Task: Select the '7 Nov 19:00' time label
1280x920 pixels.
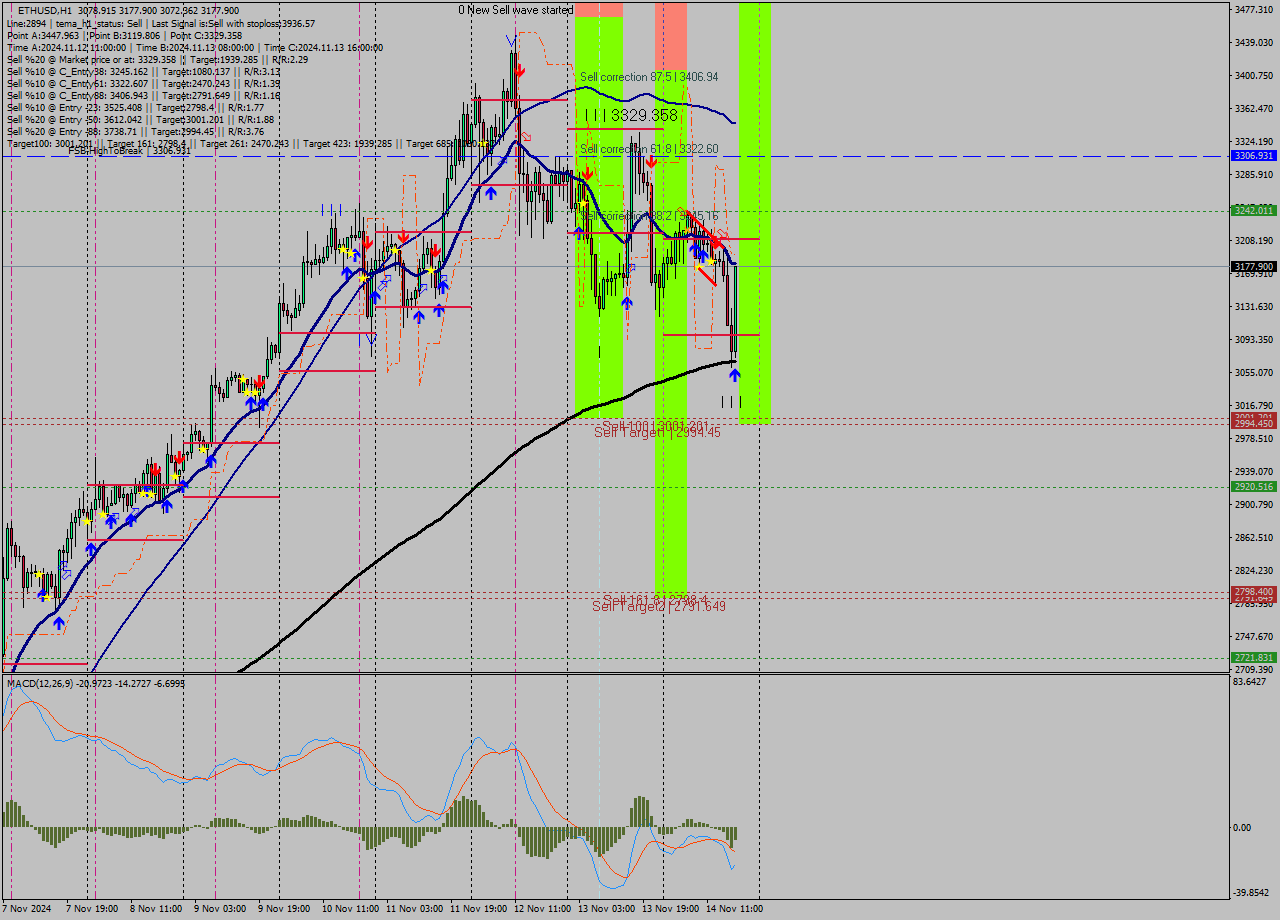Action: (91, 909)
